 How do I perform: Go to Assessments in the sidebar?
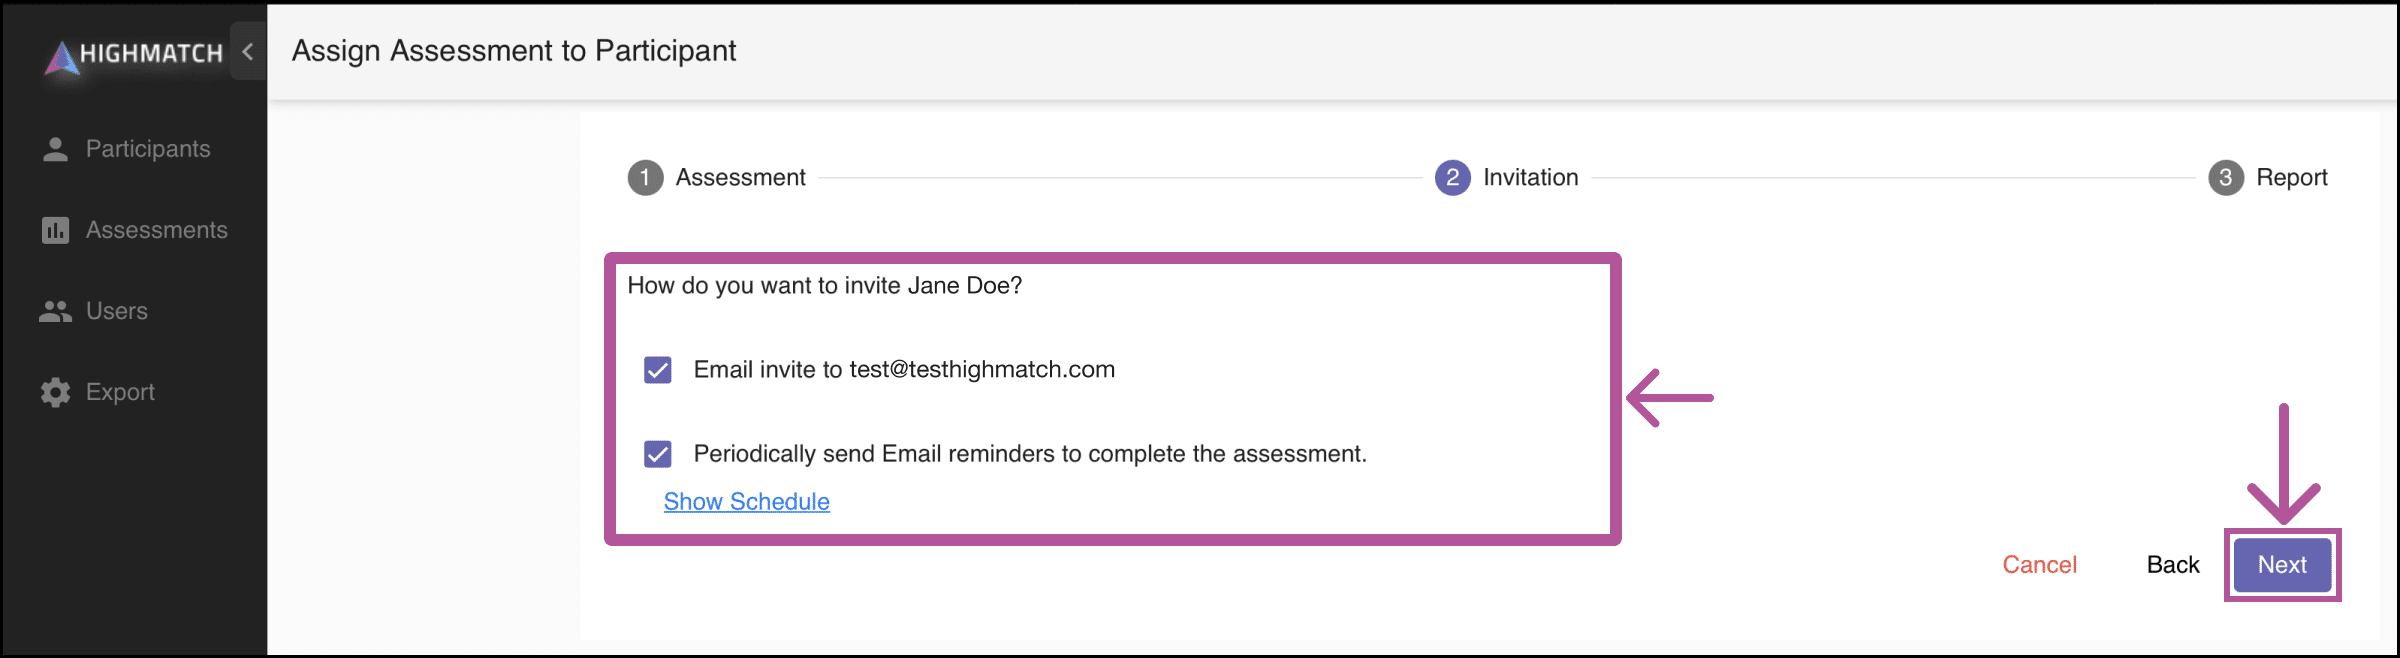tap(156, 230)
